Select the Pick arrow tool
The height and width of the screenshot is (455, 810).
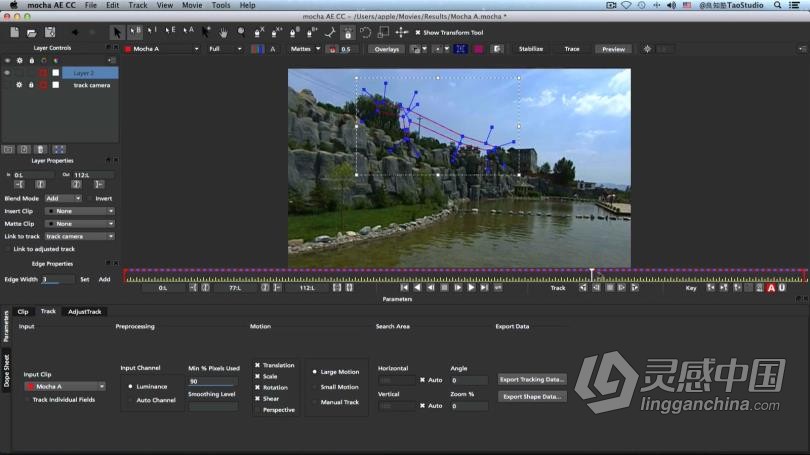(117, 33)
